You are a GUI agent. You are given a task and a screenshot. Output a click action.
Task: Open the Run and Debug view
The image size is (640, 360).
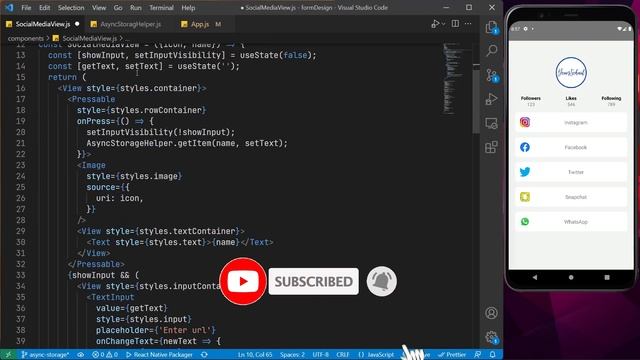[491, 99]
